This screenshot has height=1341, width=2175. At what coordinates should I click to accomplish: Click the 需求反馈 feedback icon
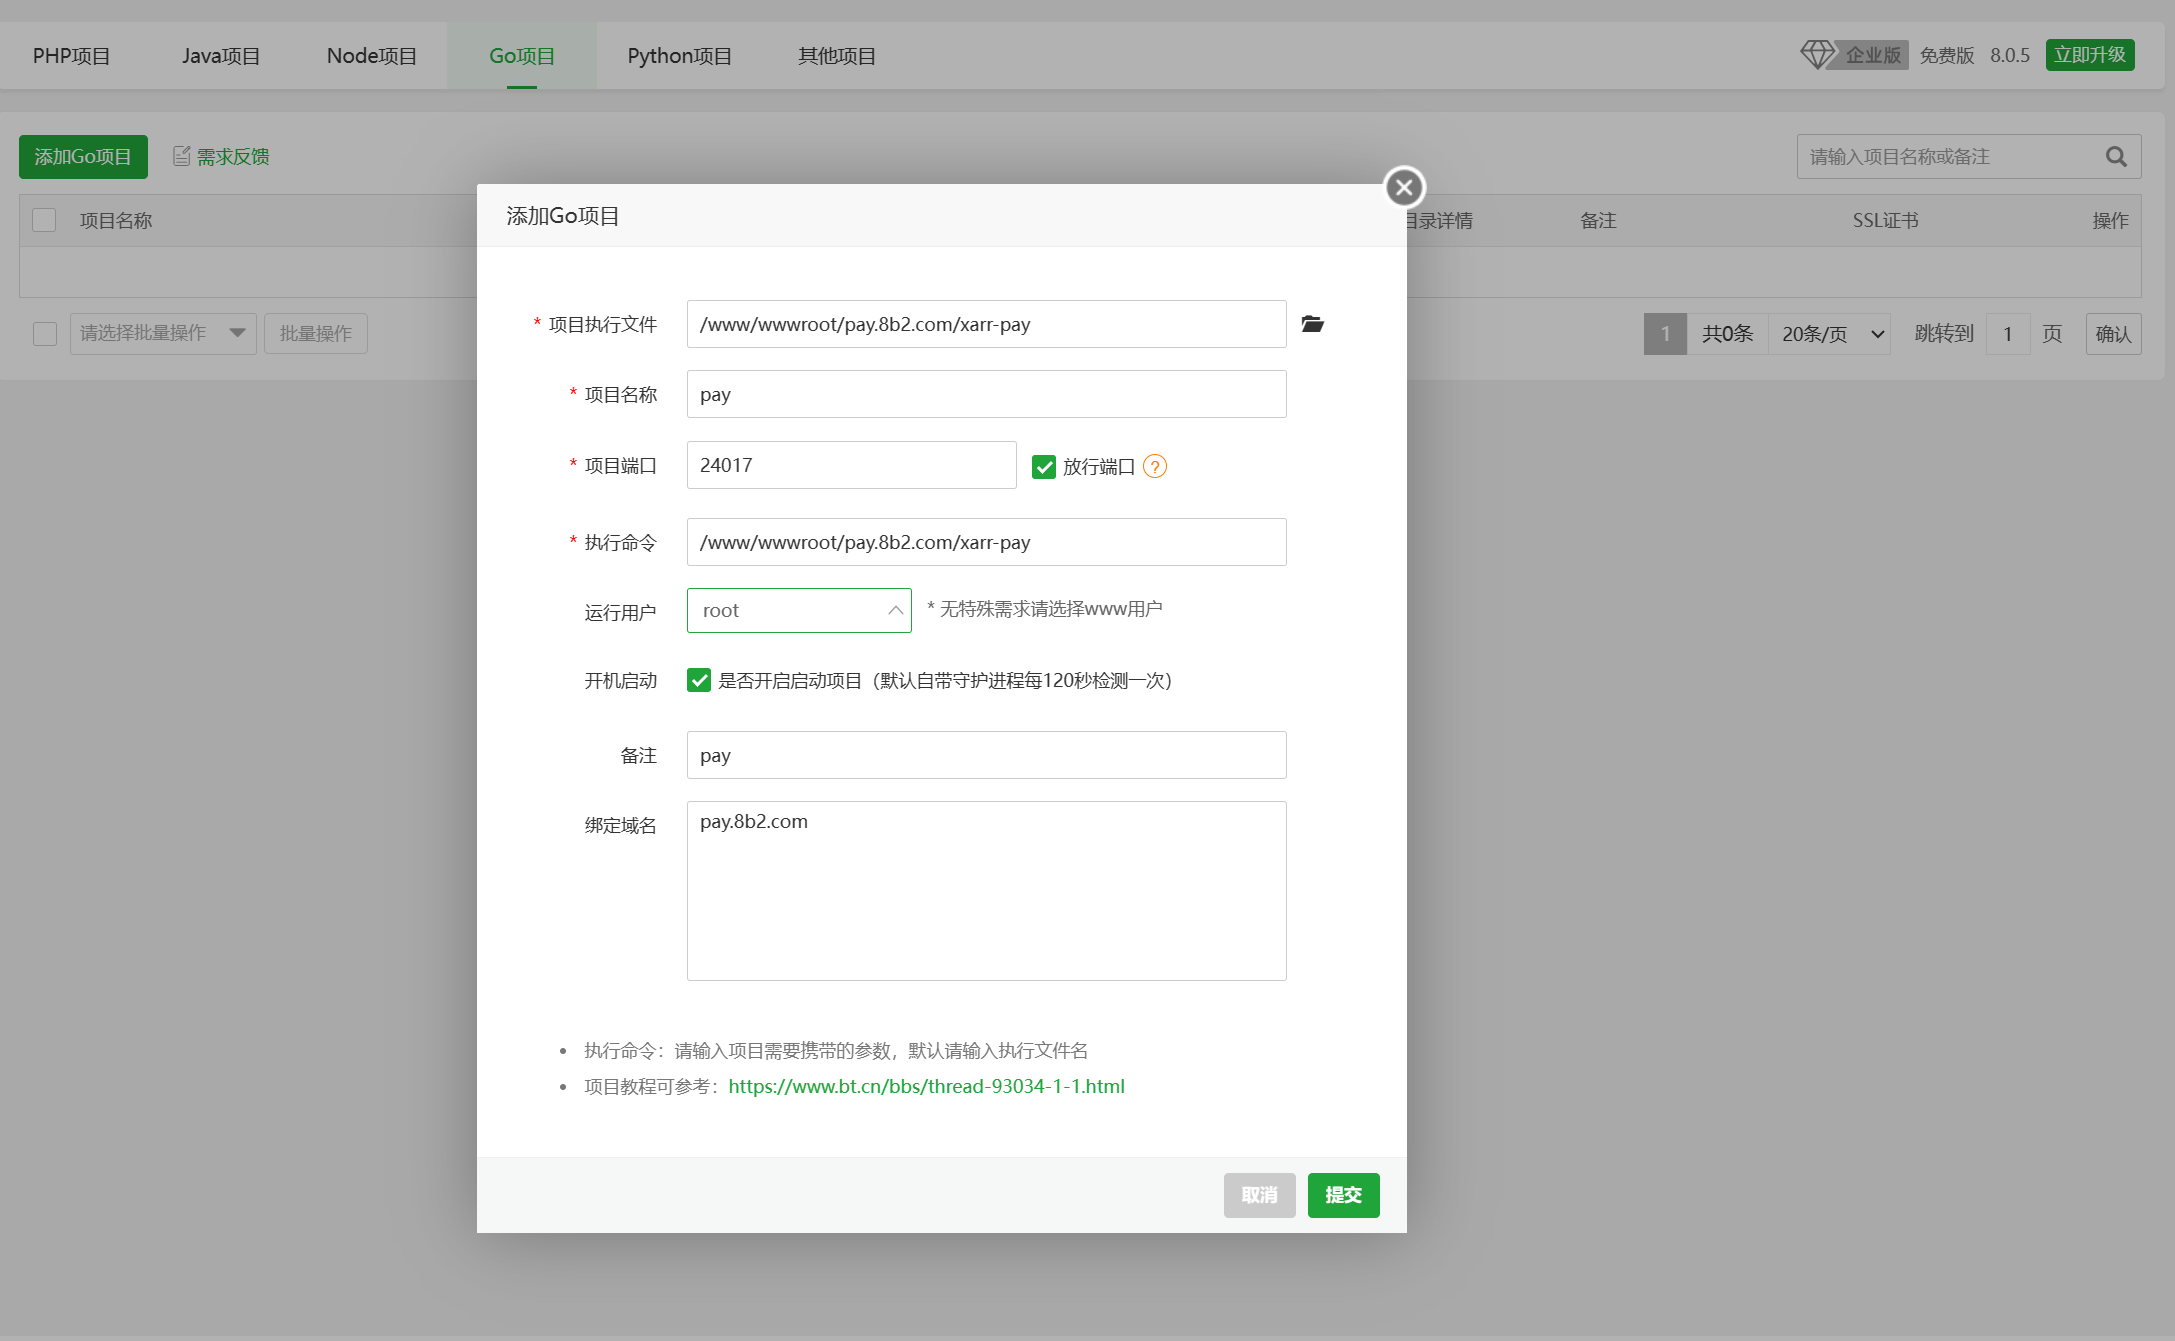pyautogui.click(x=182, y=156)
